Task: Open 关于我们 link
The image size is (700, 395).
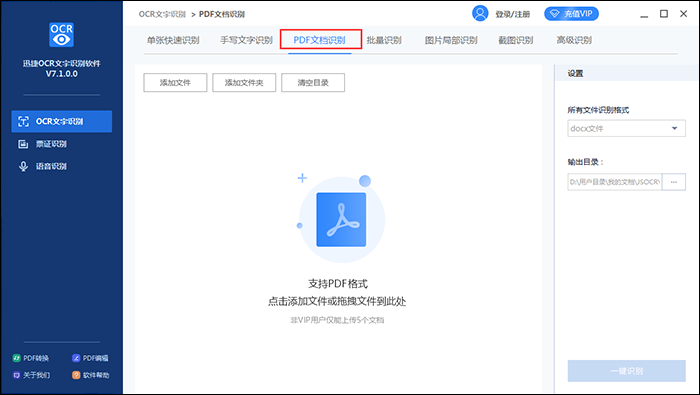Action: [x=31, y=375]
